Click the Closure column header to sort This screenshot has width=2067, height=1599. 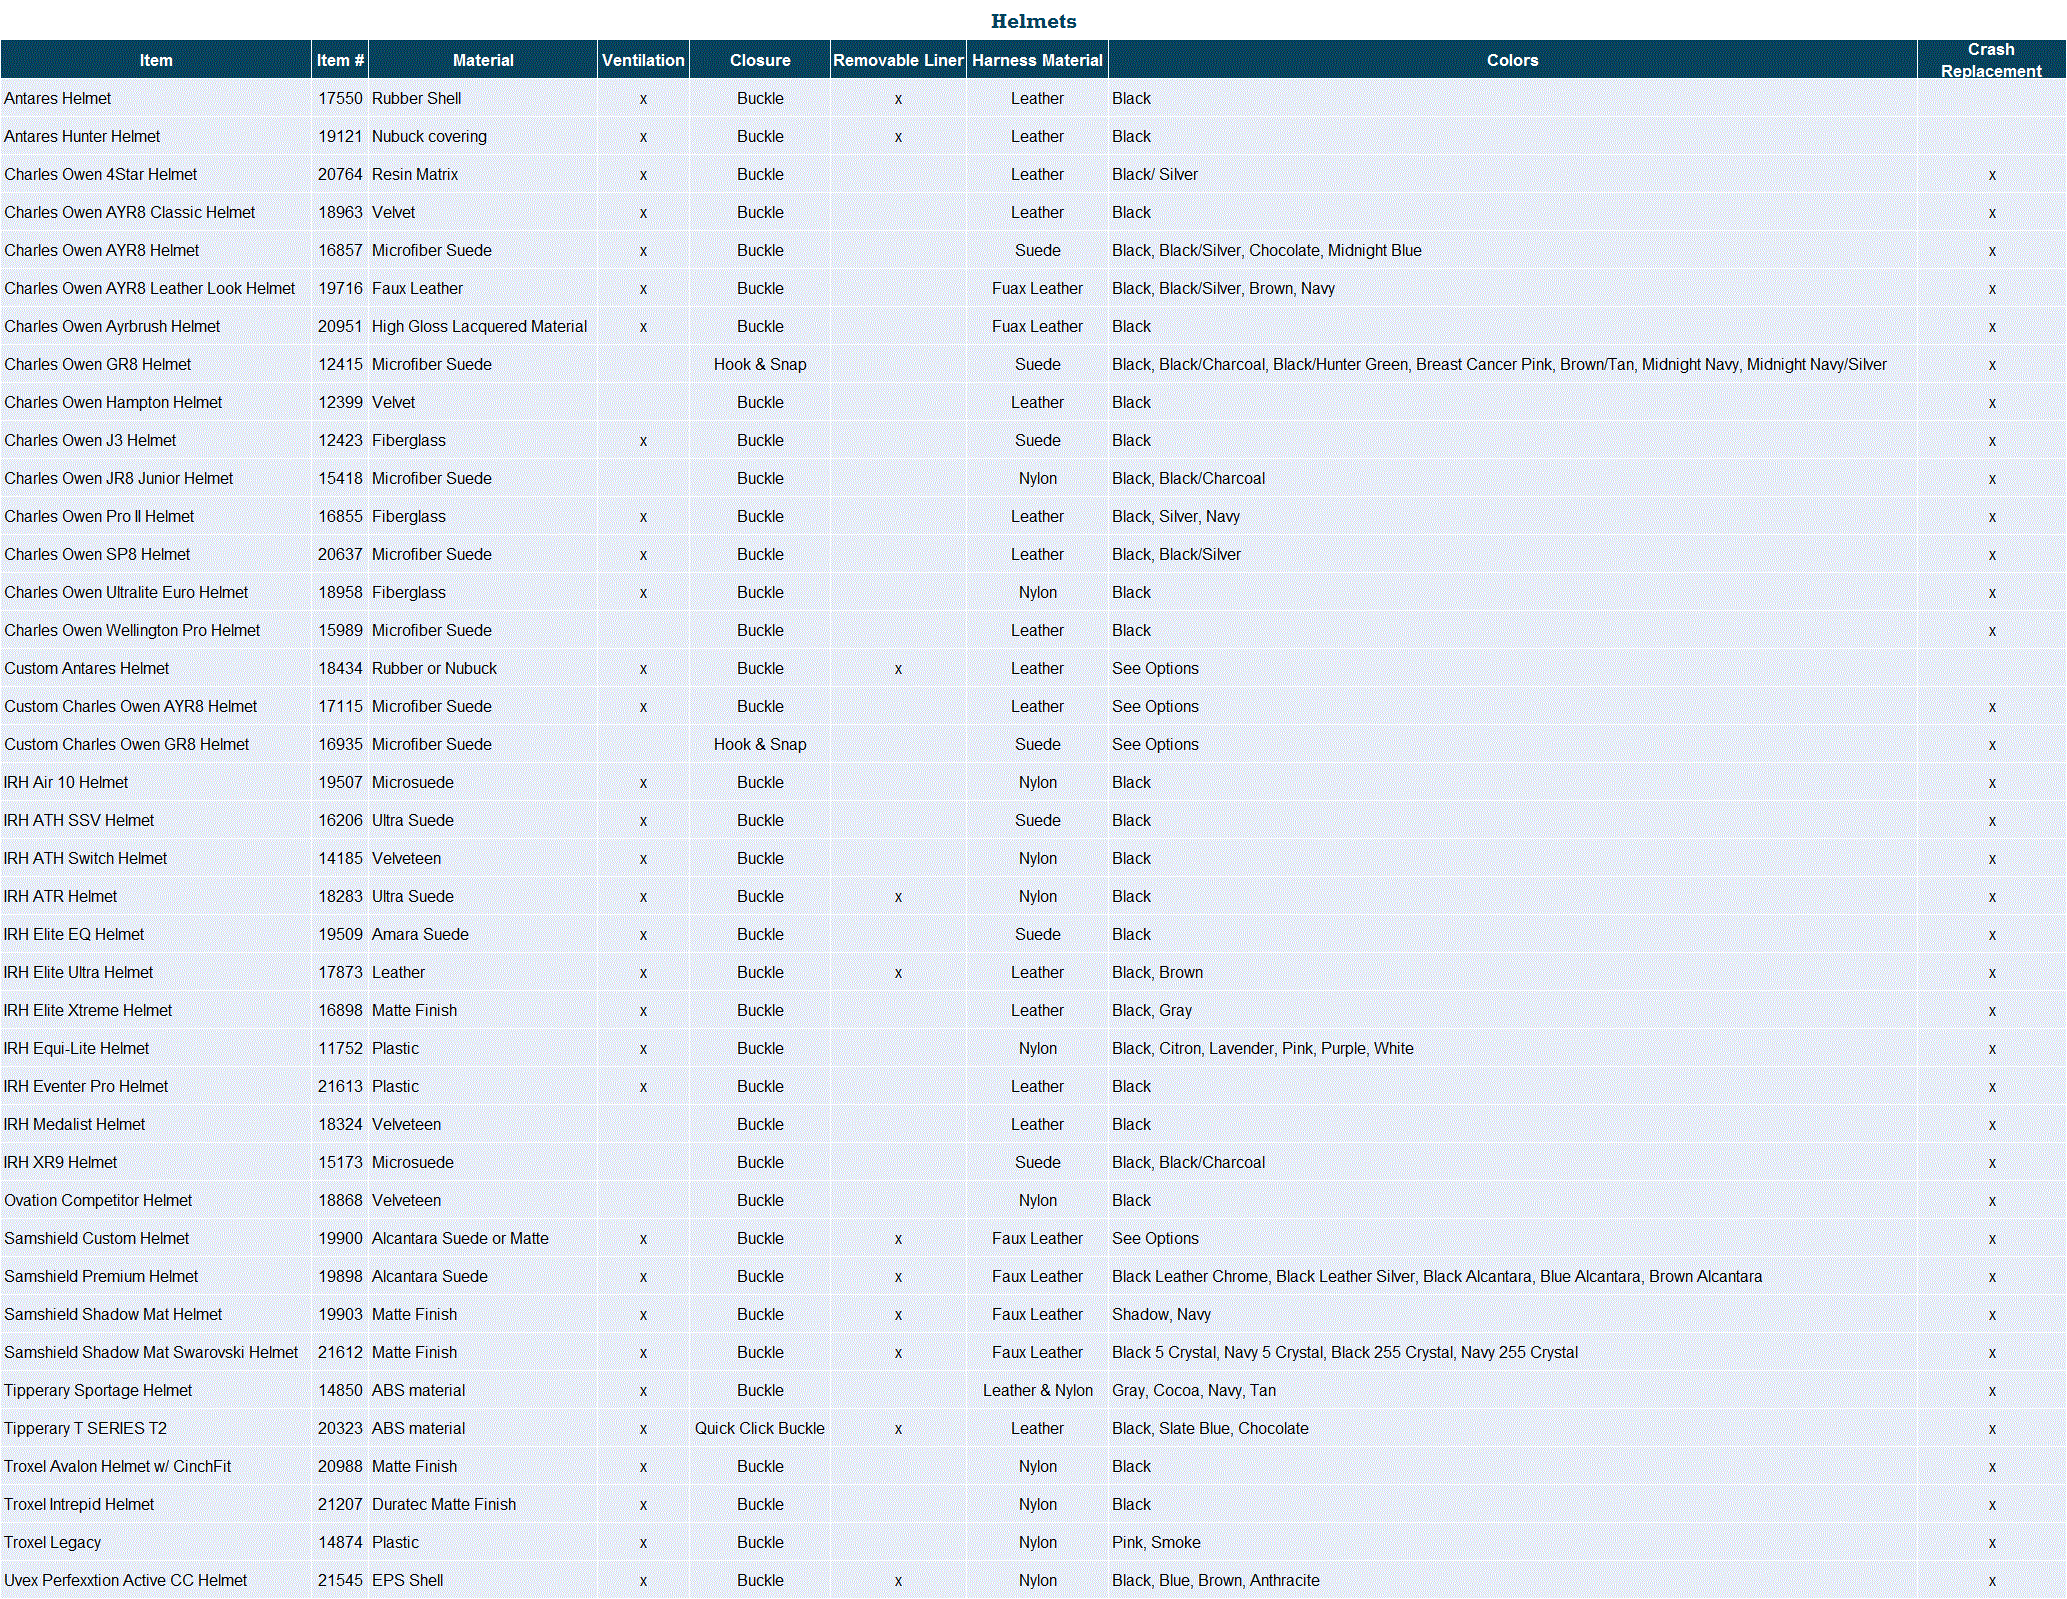(x=758, y=60)
